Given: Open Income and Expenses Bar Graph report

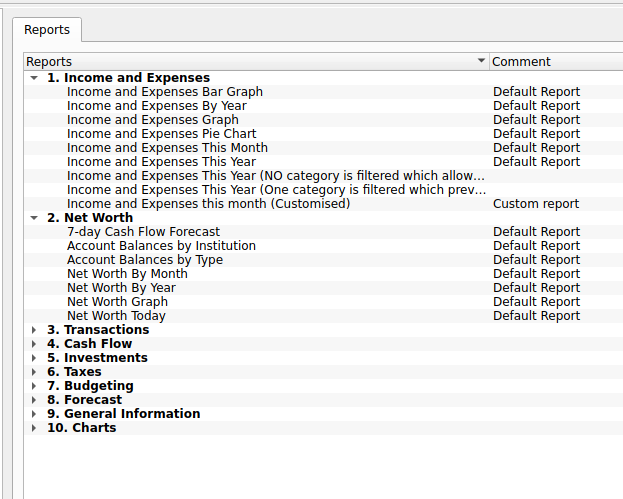Looking at the screenshot, I should click(164, 92).
